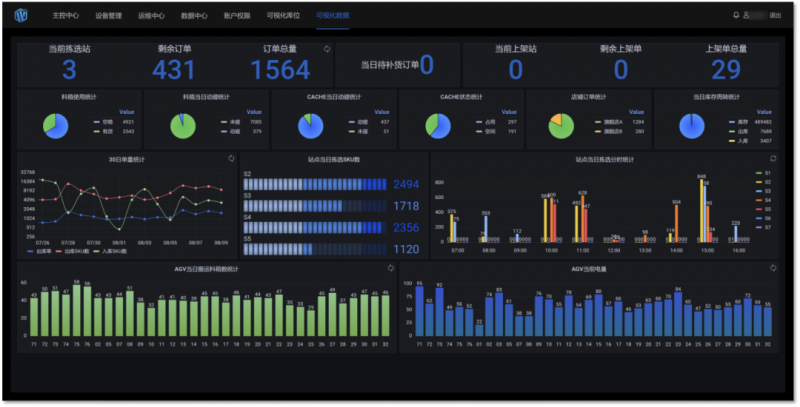Click the 退出 logout link
800x407 pixels.
pyautogui.click(x=776, y=17)
